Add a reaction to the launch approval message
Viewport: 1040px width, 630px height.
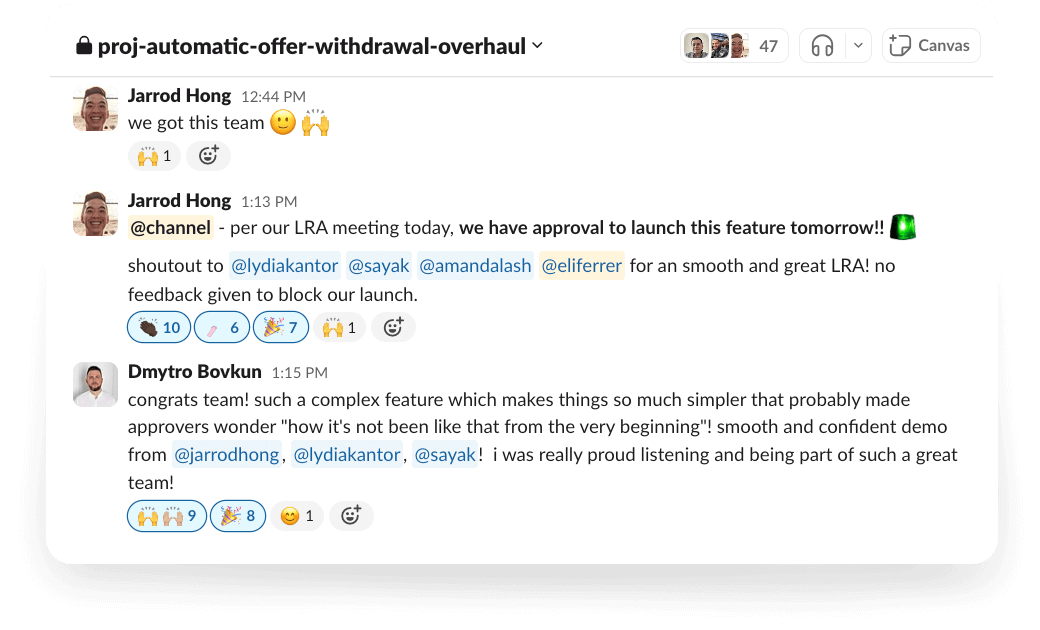[393, 327]
